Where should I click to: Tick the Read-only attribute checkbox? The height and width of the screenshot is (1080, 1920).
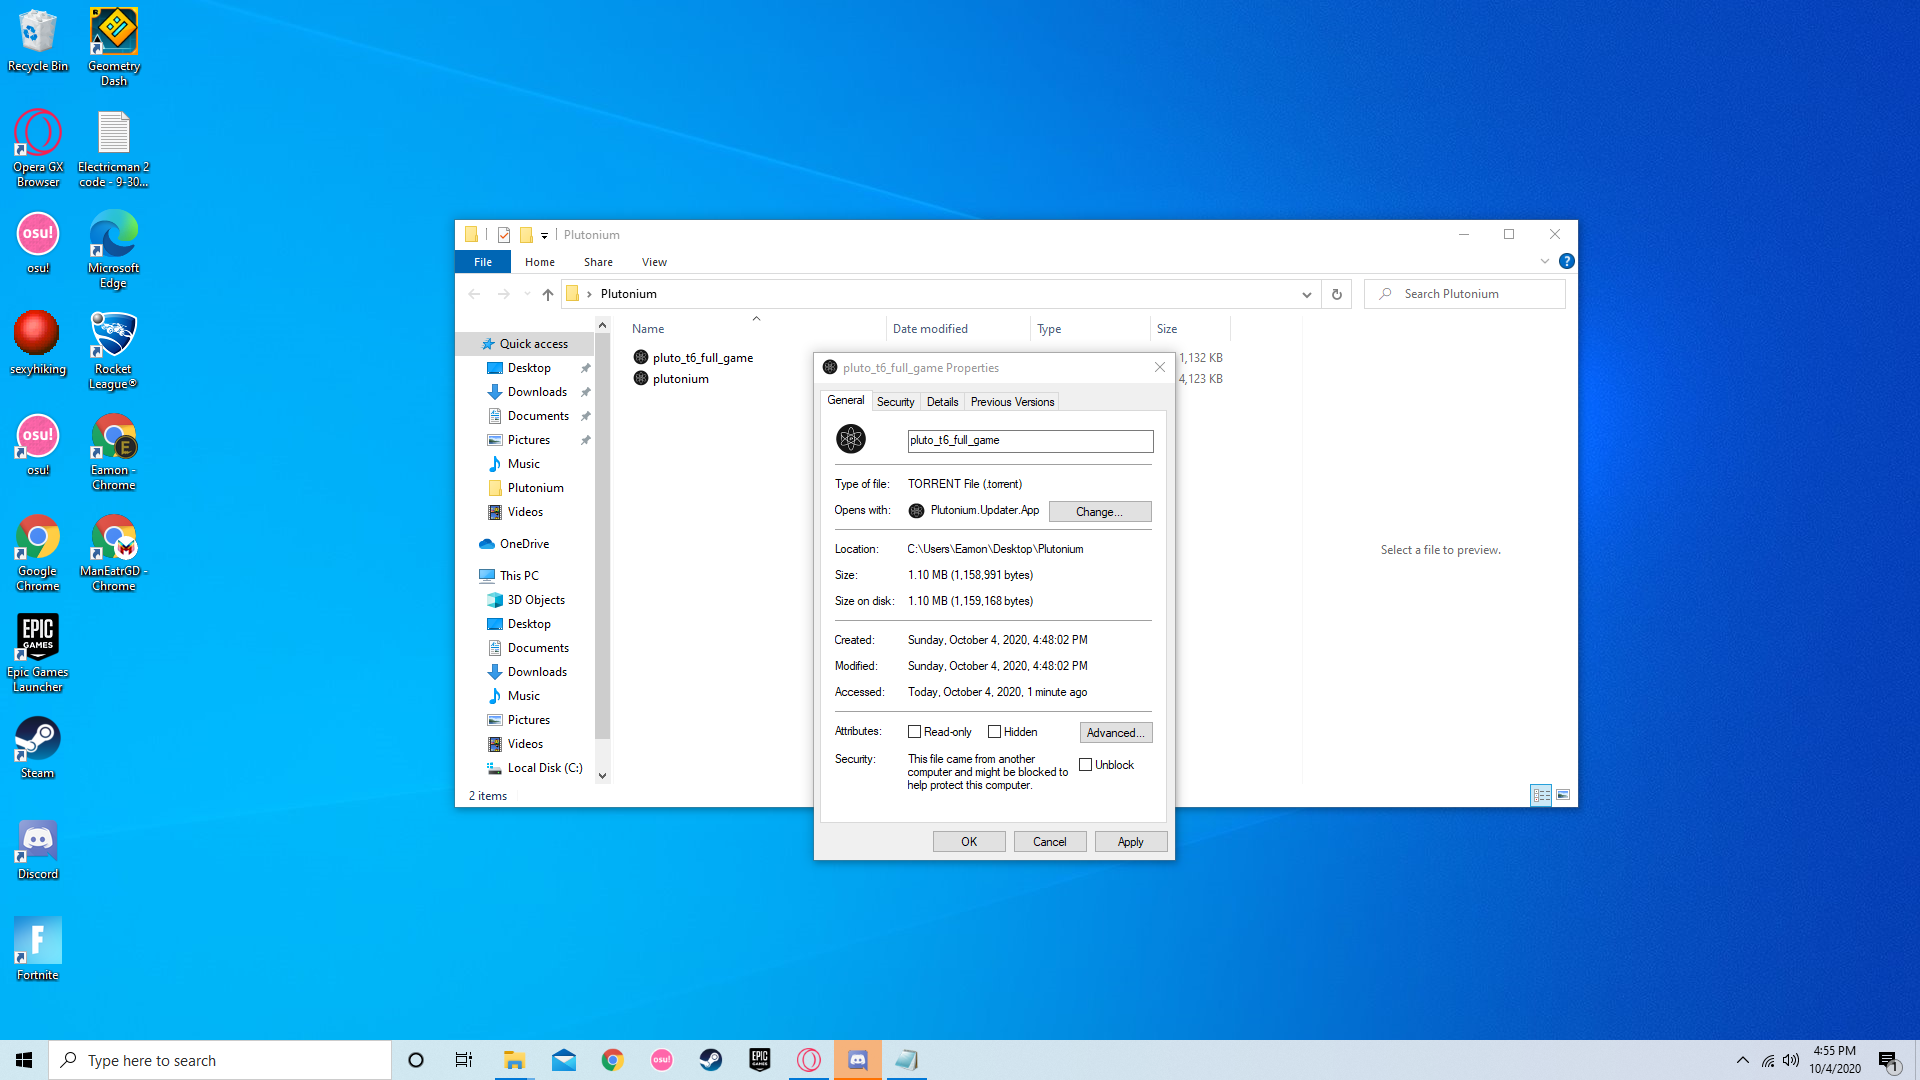click(x=914, y=732)
